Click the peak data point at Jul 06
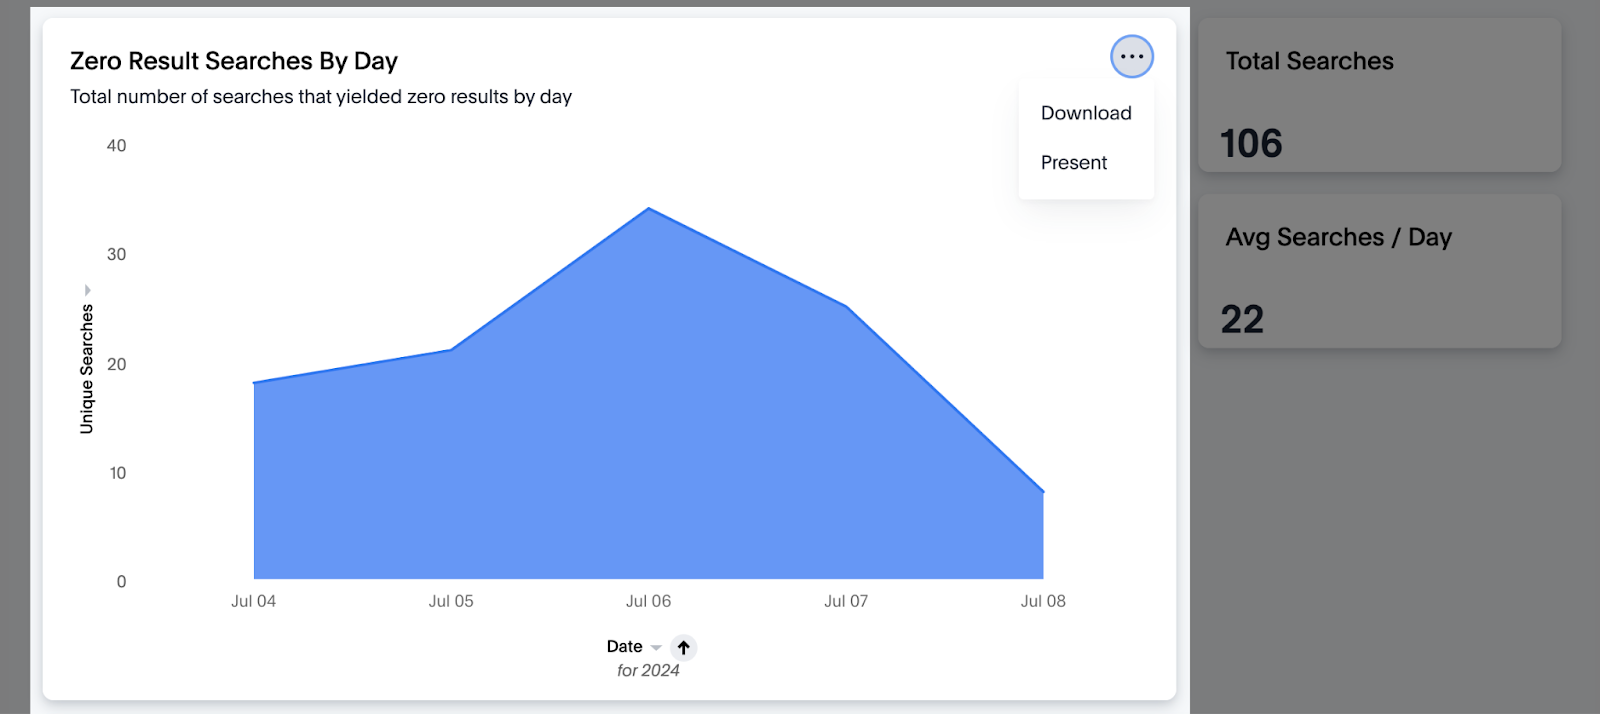Viewport: 1600px width, 714px height. click(648, 208)
